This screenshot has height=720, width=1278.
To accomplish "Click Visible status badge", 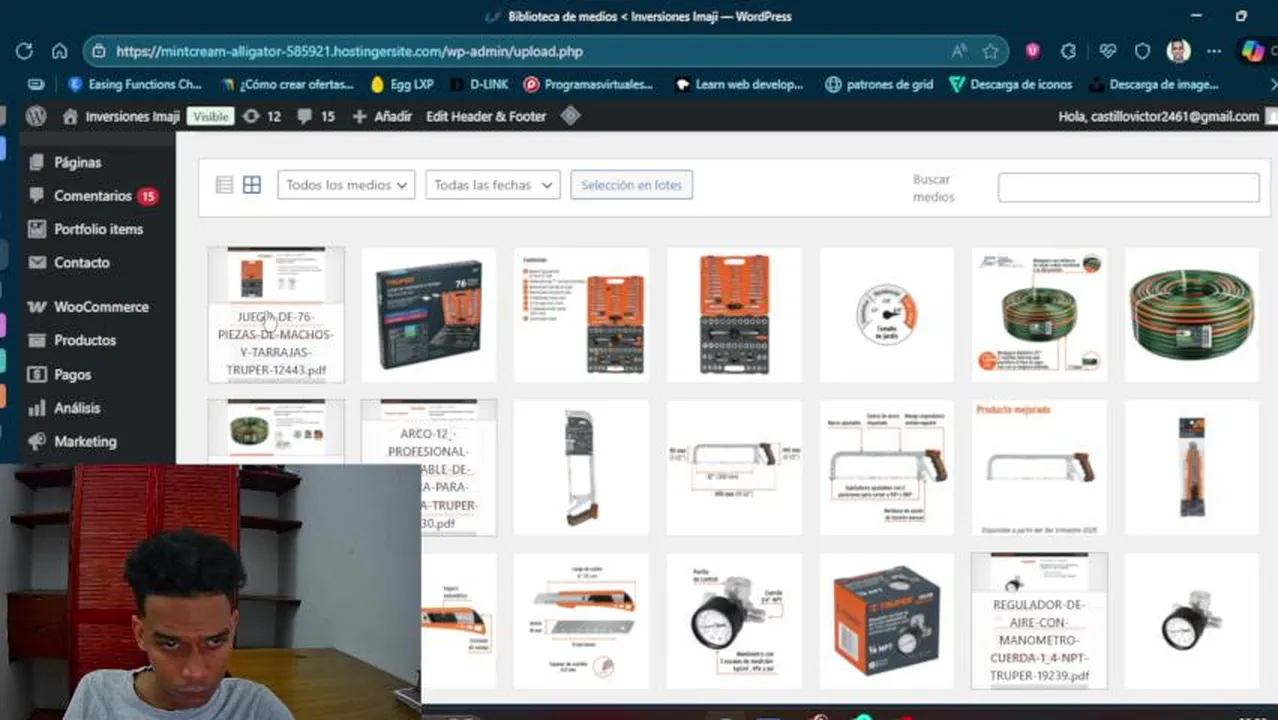I will [210, 116].
